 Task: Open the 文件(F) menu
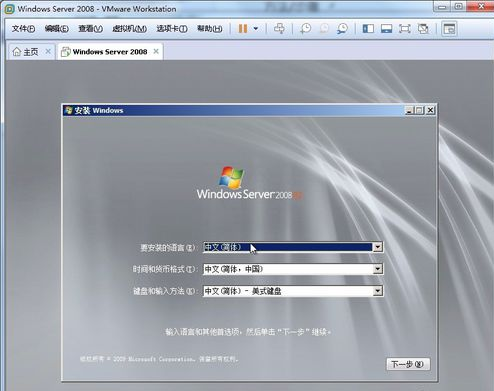tap(23, 29)
